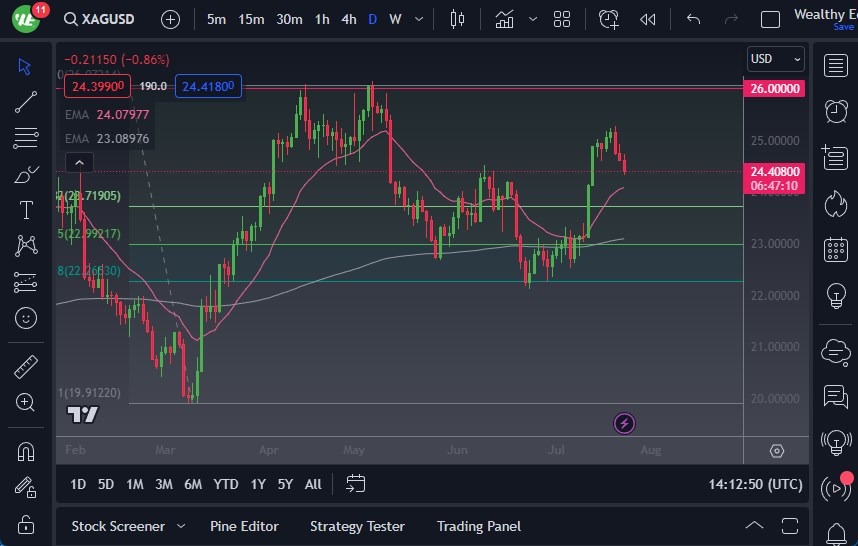
Task: Open the Pine Editor tab
Action: (244, 526)
